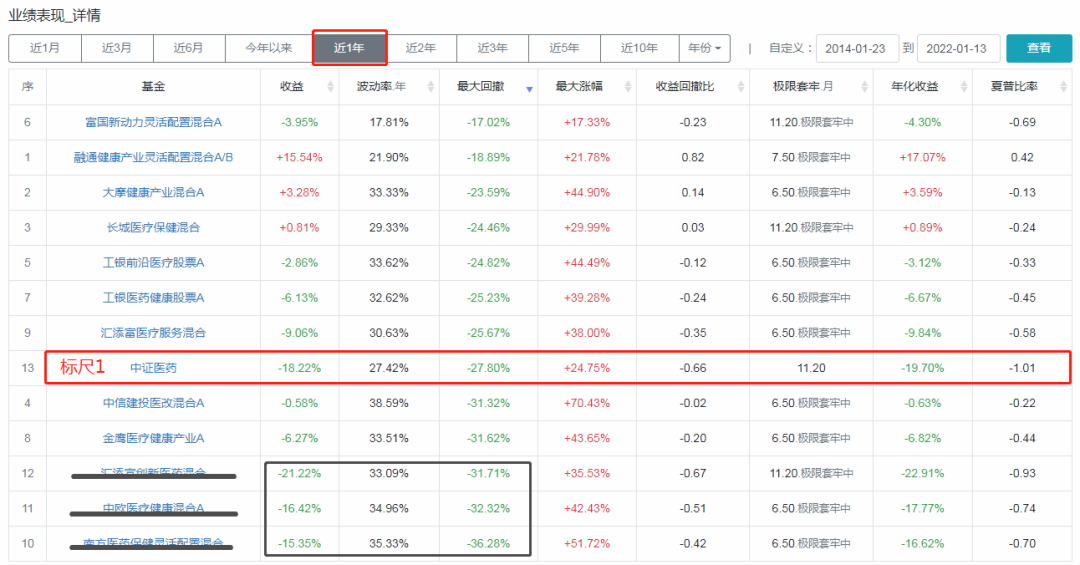Select the 近2年 period tab
The image size is (1080, 565).
point(421,48)
